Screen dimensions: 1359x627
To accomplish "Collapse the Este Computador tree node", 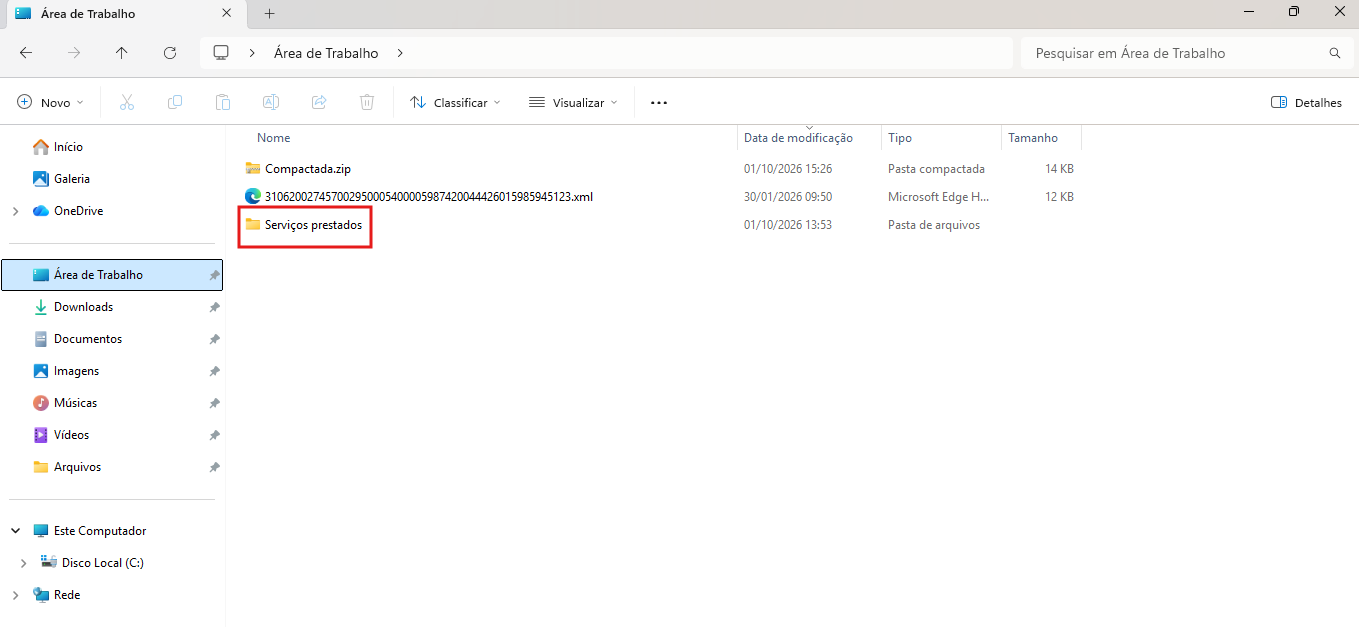I will point(15,531).
